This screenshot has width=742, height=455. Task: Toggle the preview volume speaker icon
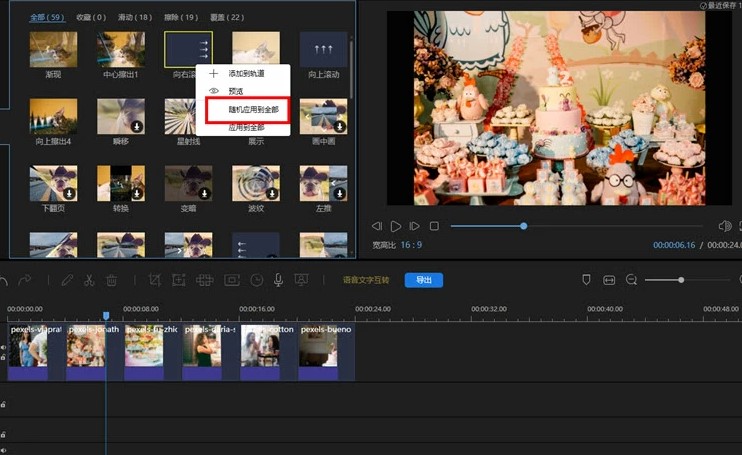tap(725, 226)
